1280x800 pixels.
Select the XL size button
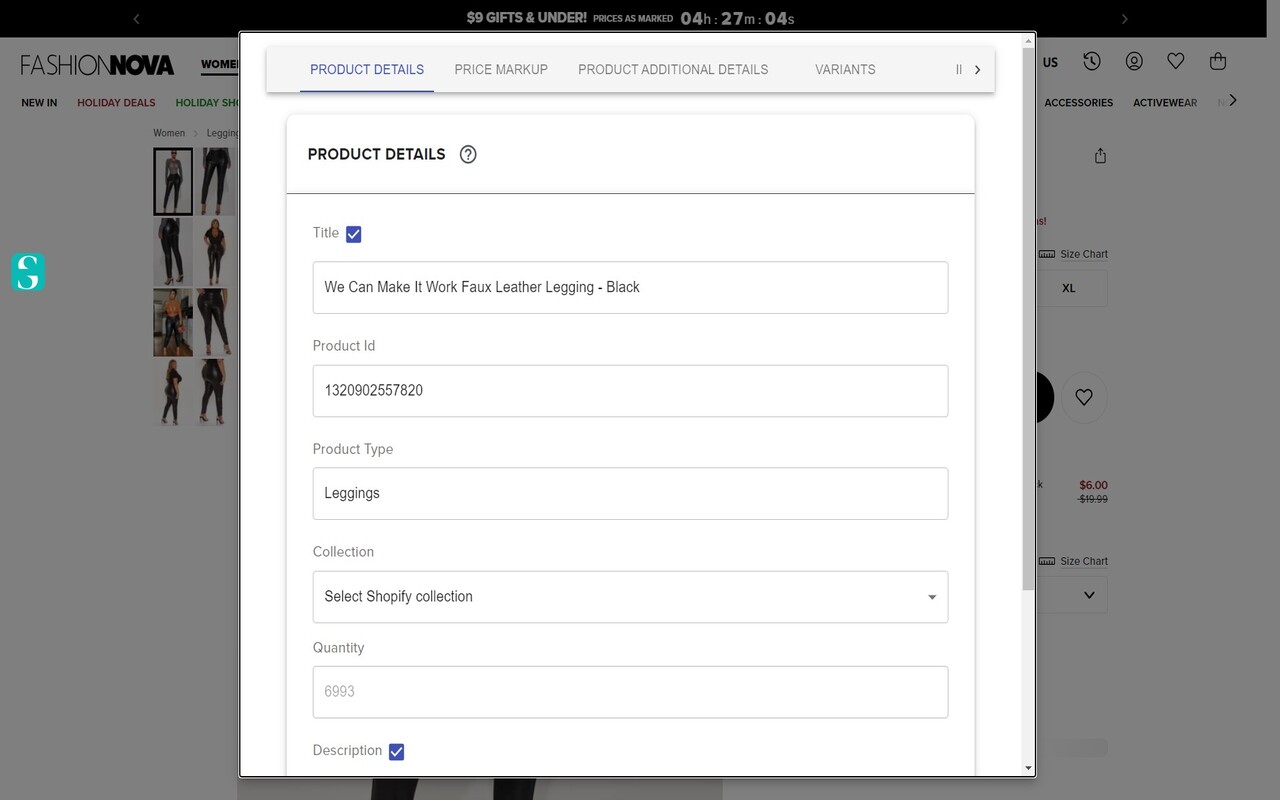click(1069, 288)
